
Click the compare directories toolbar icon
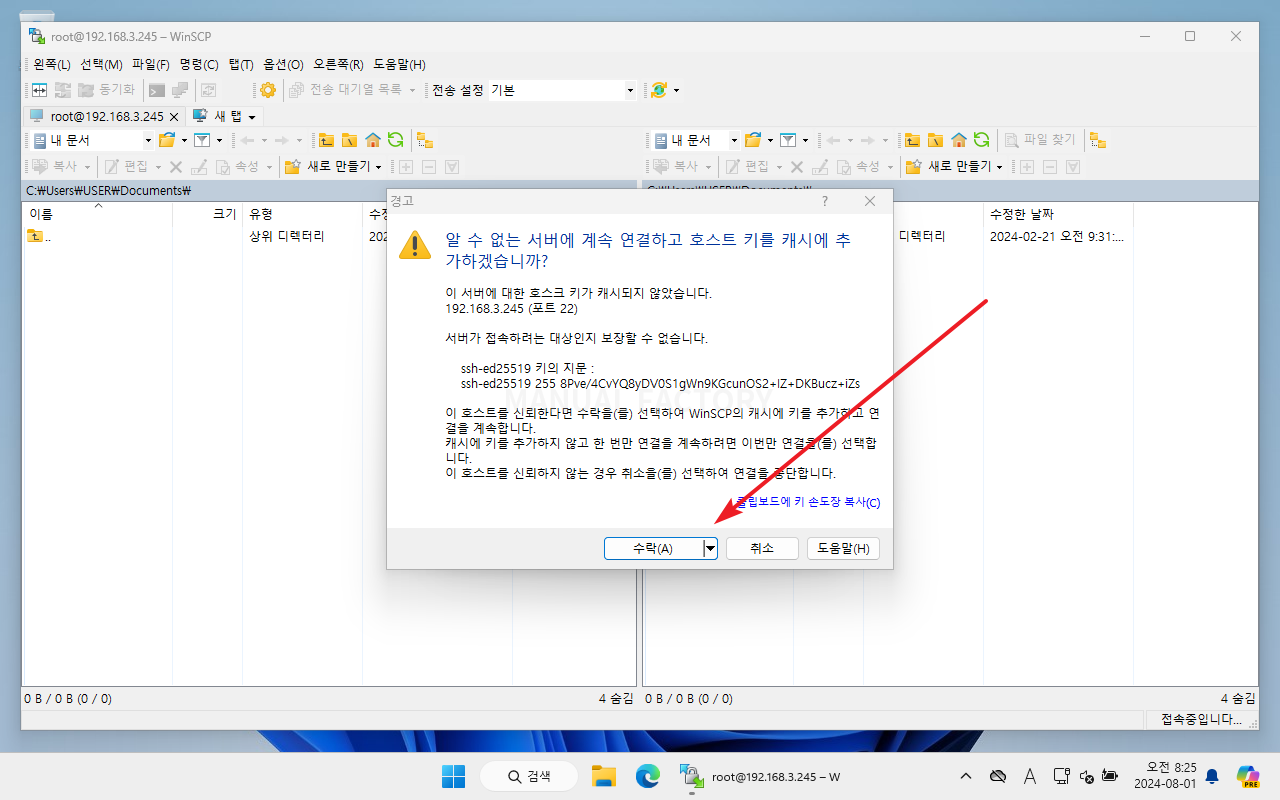(x=40, y=90)
